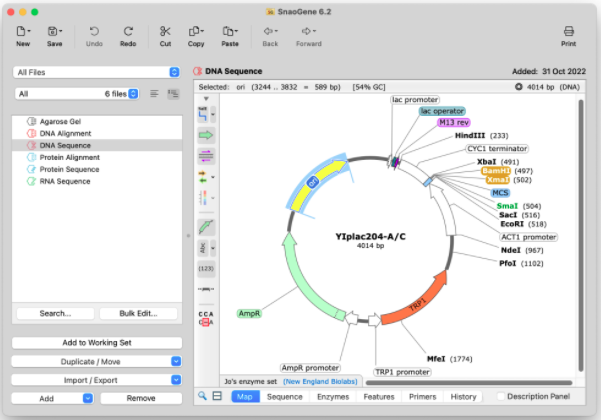Click the Paste toolbar icon

[230, 31]
